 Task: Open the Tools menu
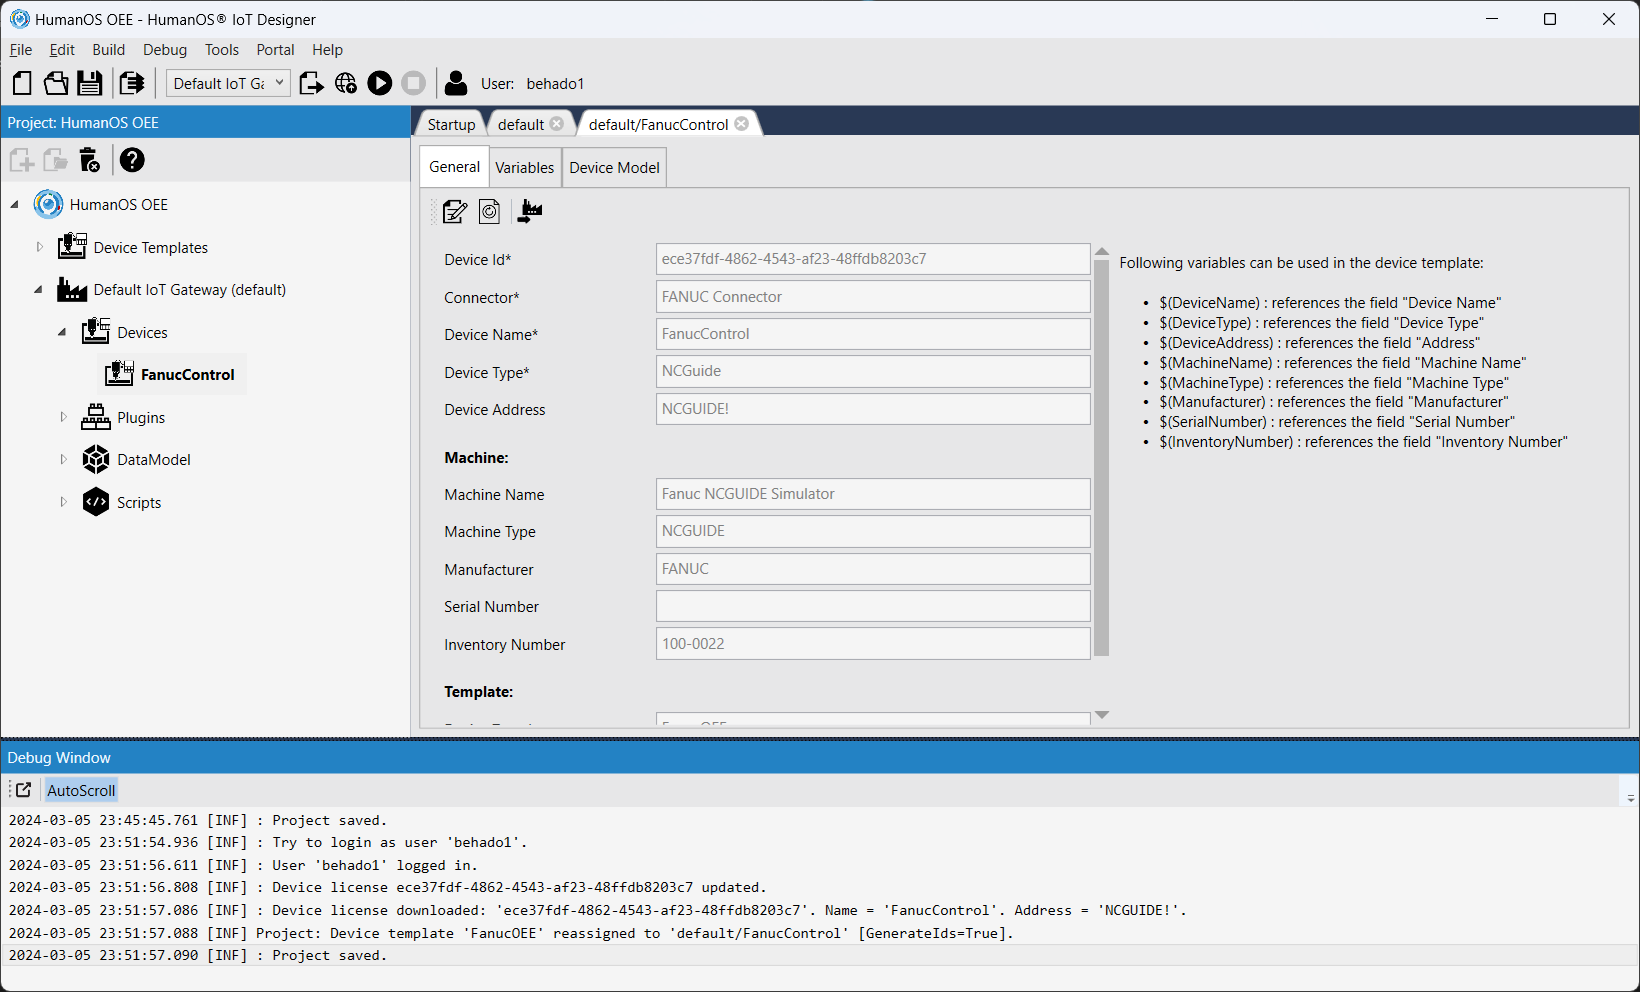tap(222, 50)
